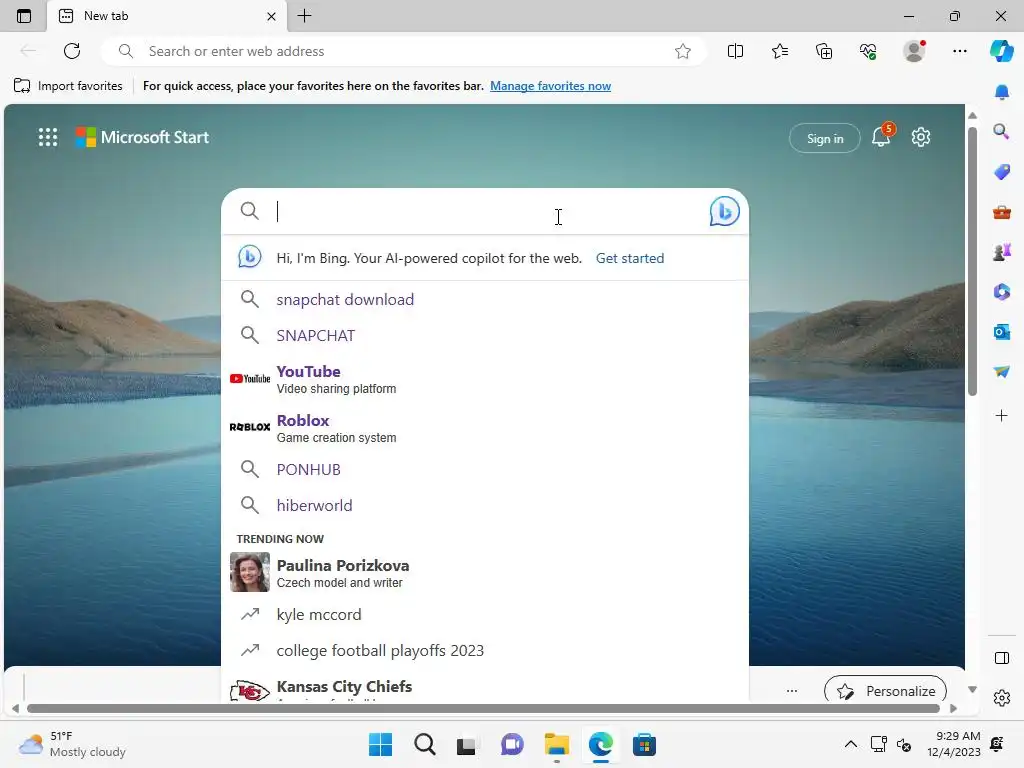The image size is (1024, 768).
Task: Open page settings gear icon
Action: (x=921, y=137)
